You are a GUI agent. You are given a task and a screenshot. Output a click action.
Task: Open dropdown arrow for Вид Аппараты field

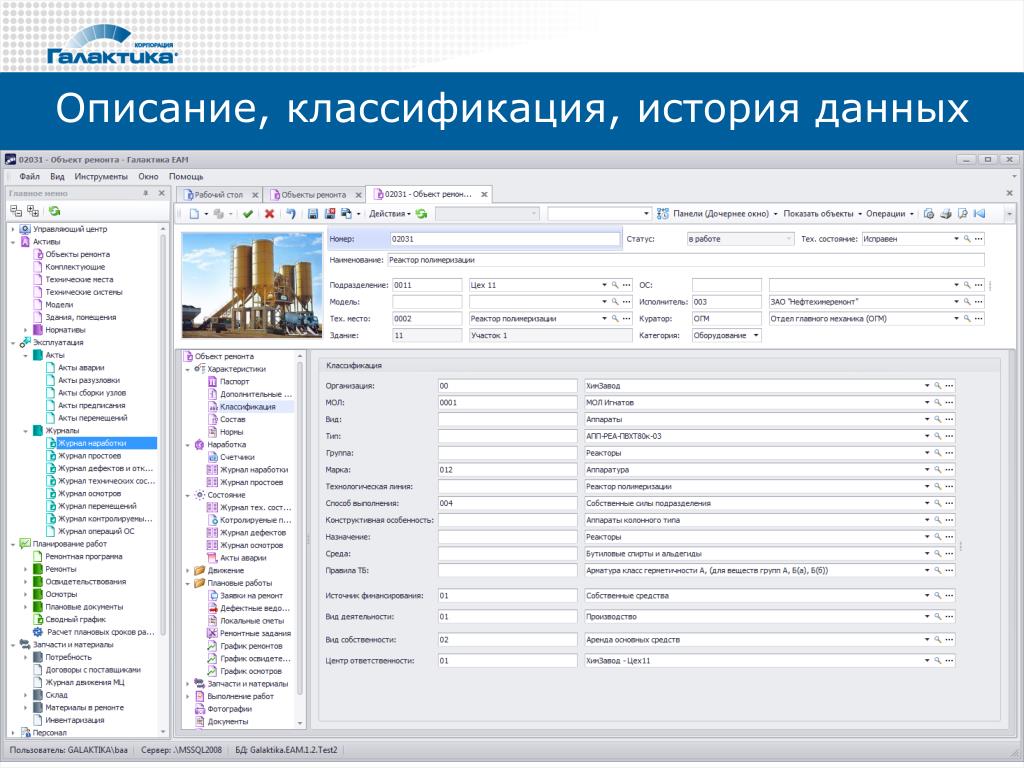point(927,419)
